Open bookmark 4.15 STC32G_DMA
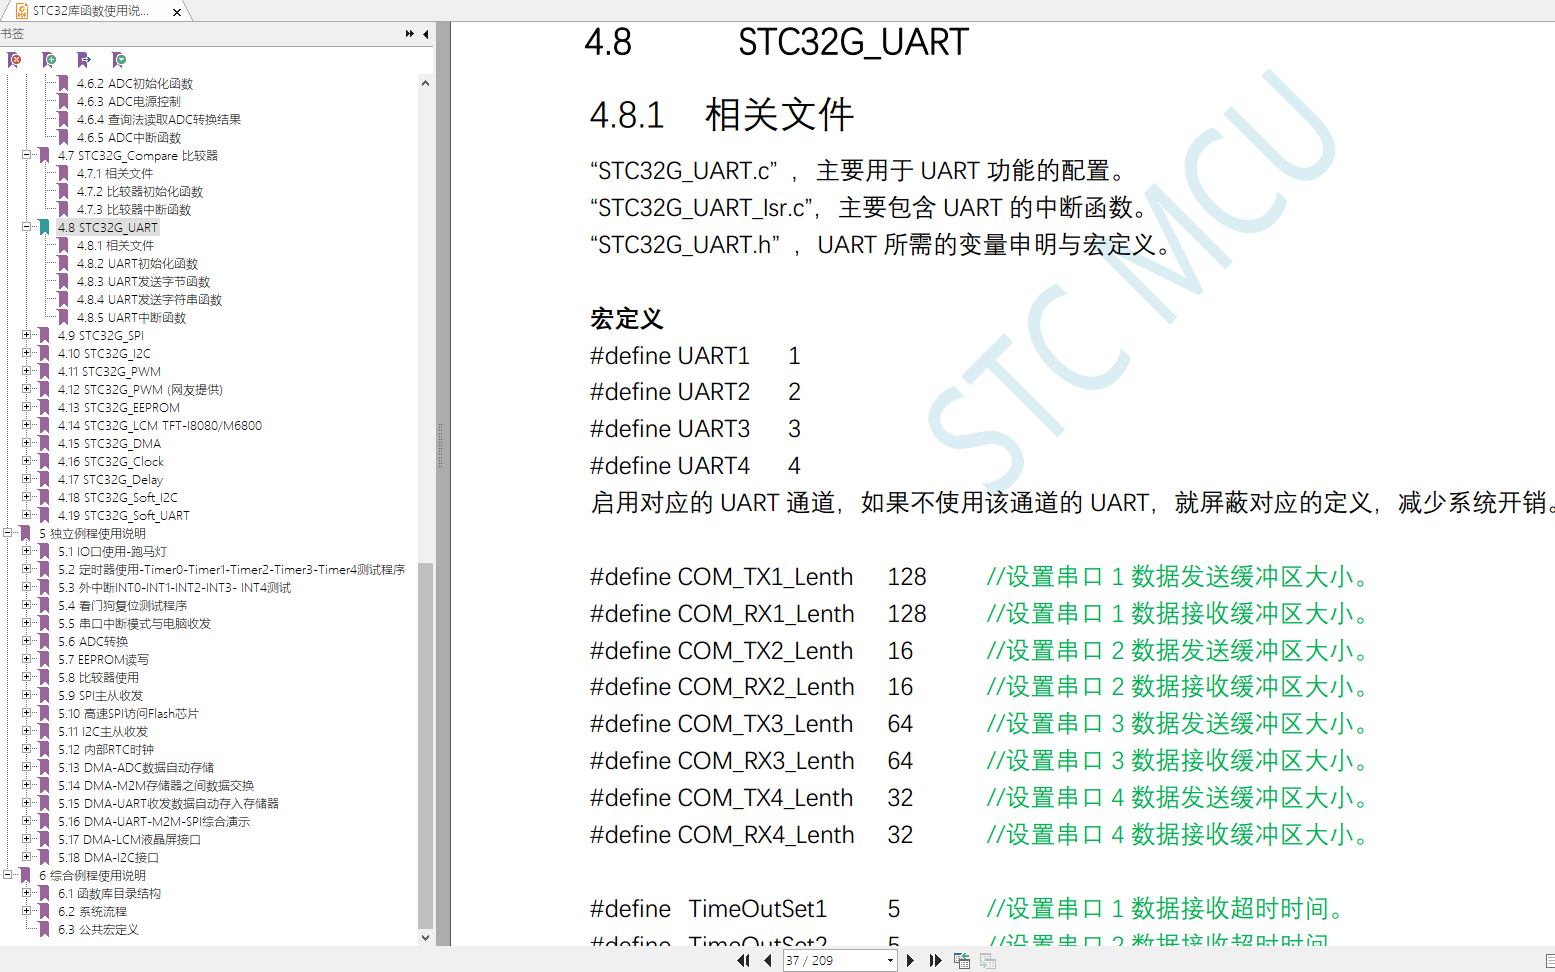This screenshot has width=1555, height=972. (x=109, y=444)
